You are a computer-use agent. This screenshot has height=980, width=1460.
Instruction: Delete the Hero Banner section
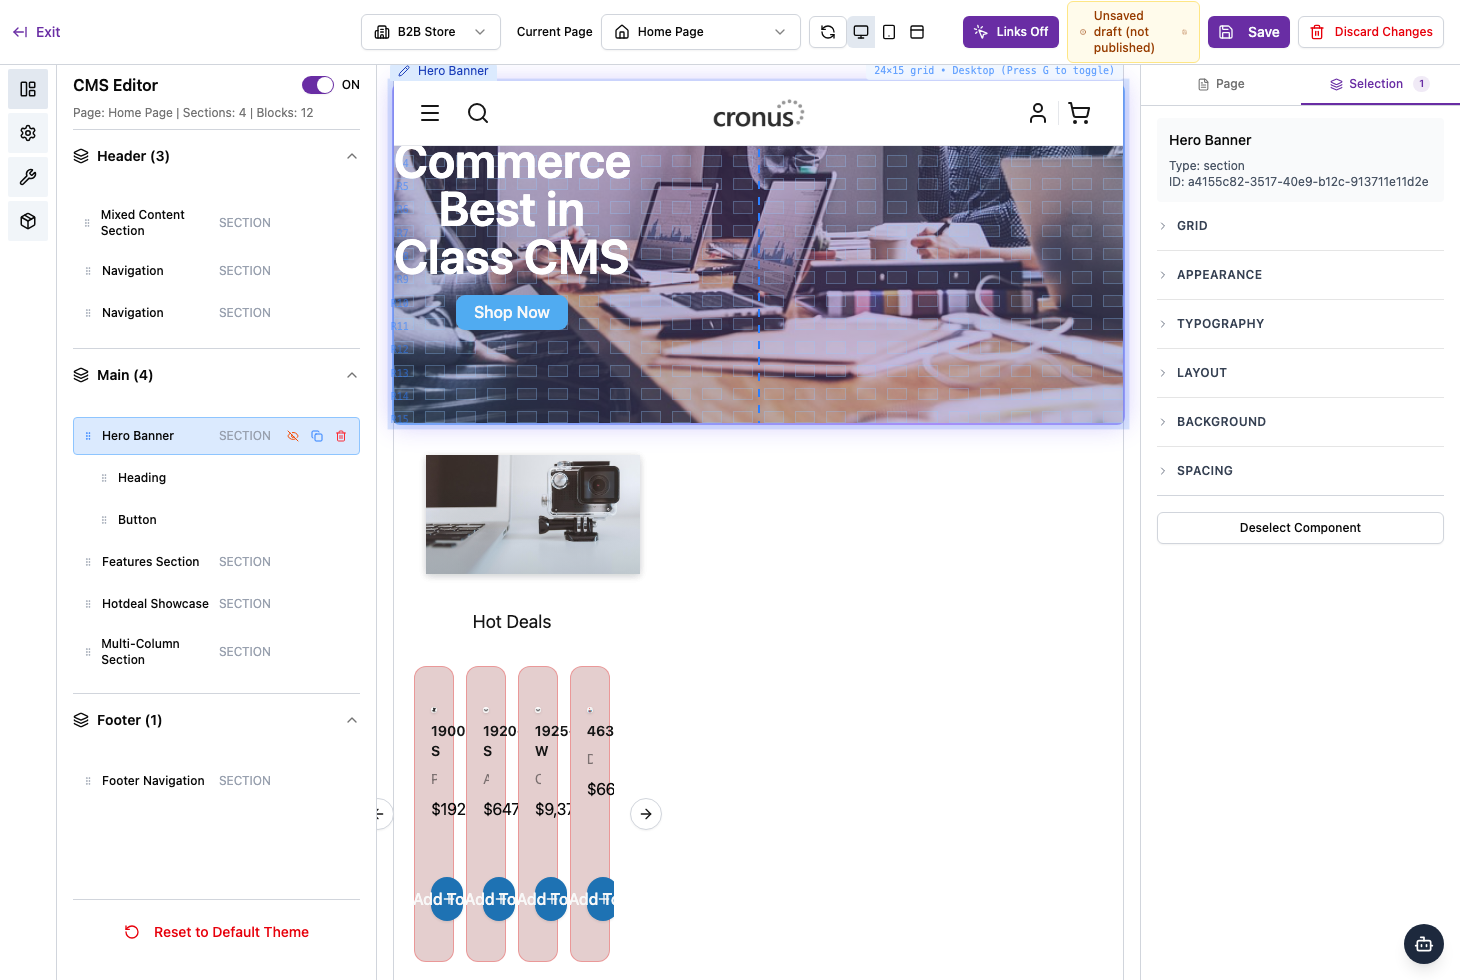[x=341, y=436]
